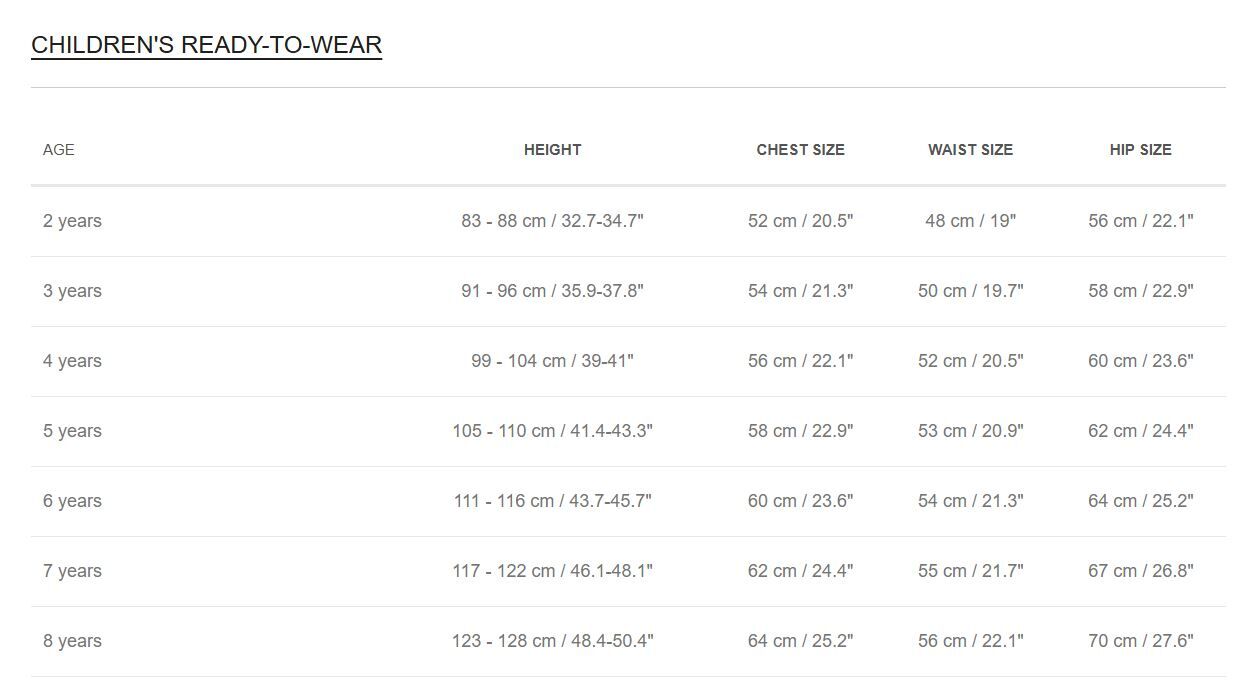Click the HEIGHT column header
The image size is (1252, 695).
point(552,150)
